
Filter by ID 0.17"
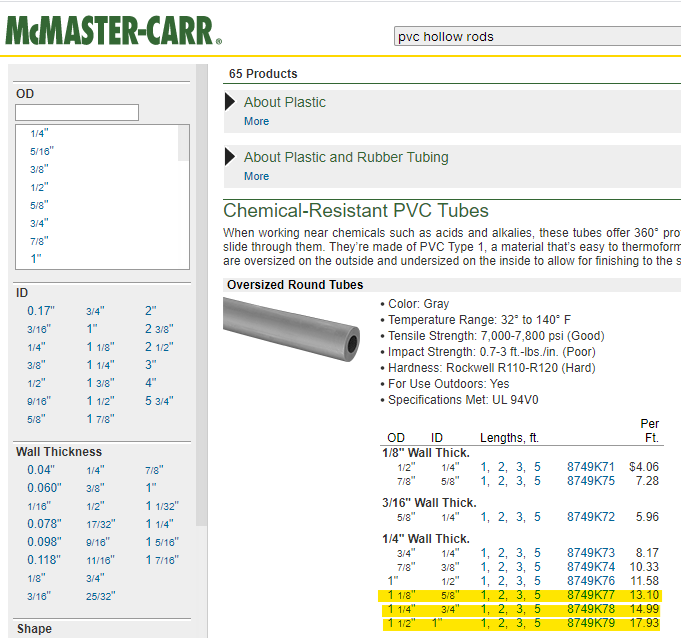tap(41, 311)
